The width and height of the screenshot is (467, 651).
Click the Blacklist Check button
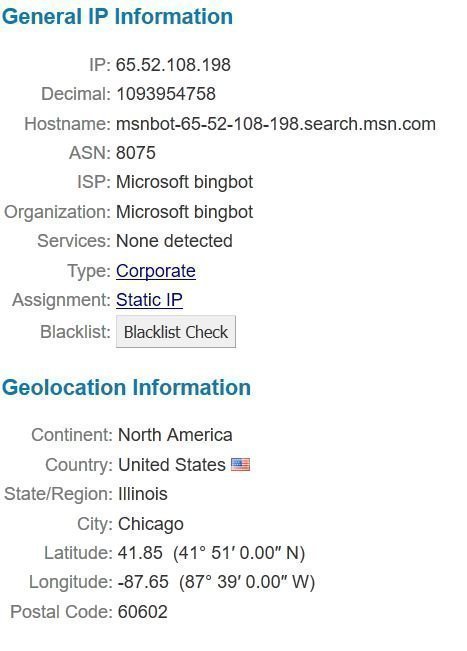pos(176,332)
